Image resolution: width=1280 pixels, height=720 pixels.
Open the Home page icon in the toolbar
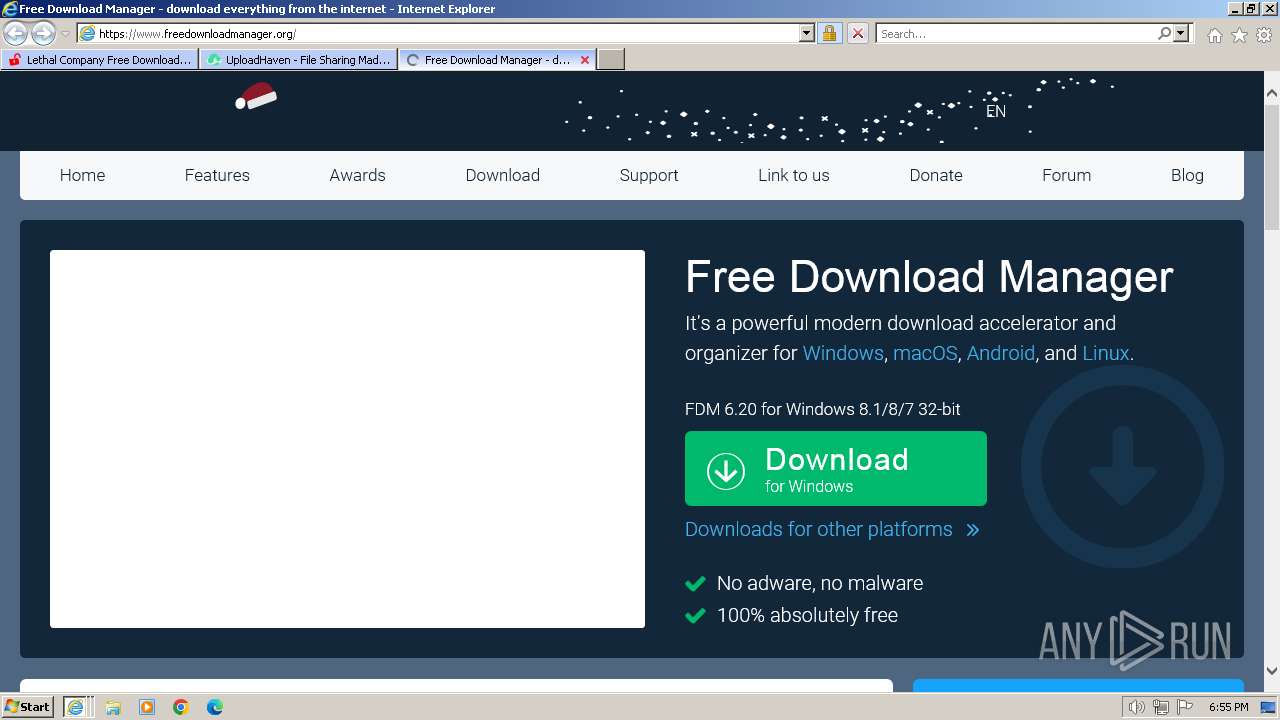(x=1214, y=35)
